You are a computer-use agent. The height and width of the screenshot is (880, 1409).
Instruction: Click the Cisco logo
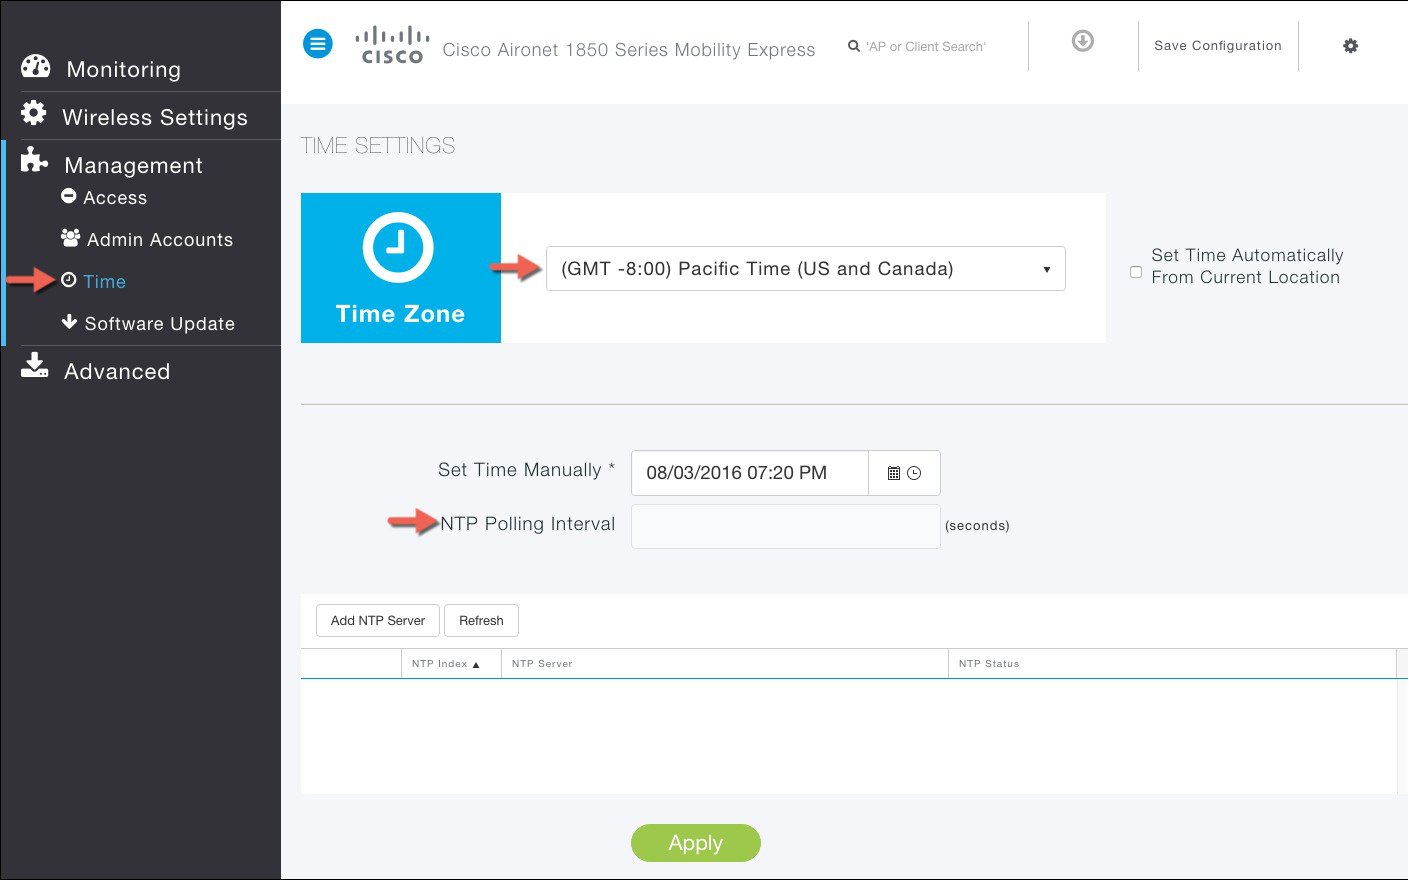pos(392,45)
